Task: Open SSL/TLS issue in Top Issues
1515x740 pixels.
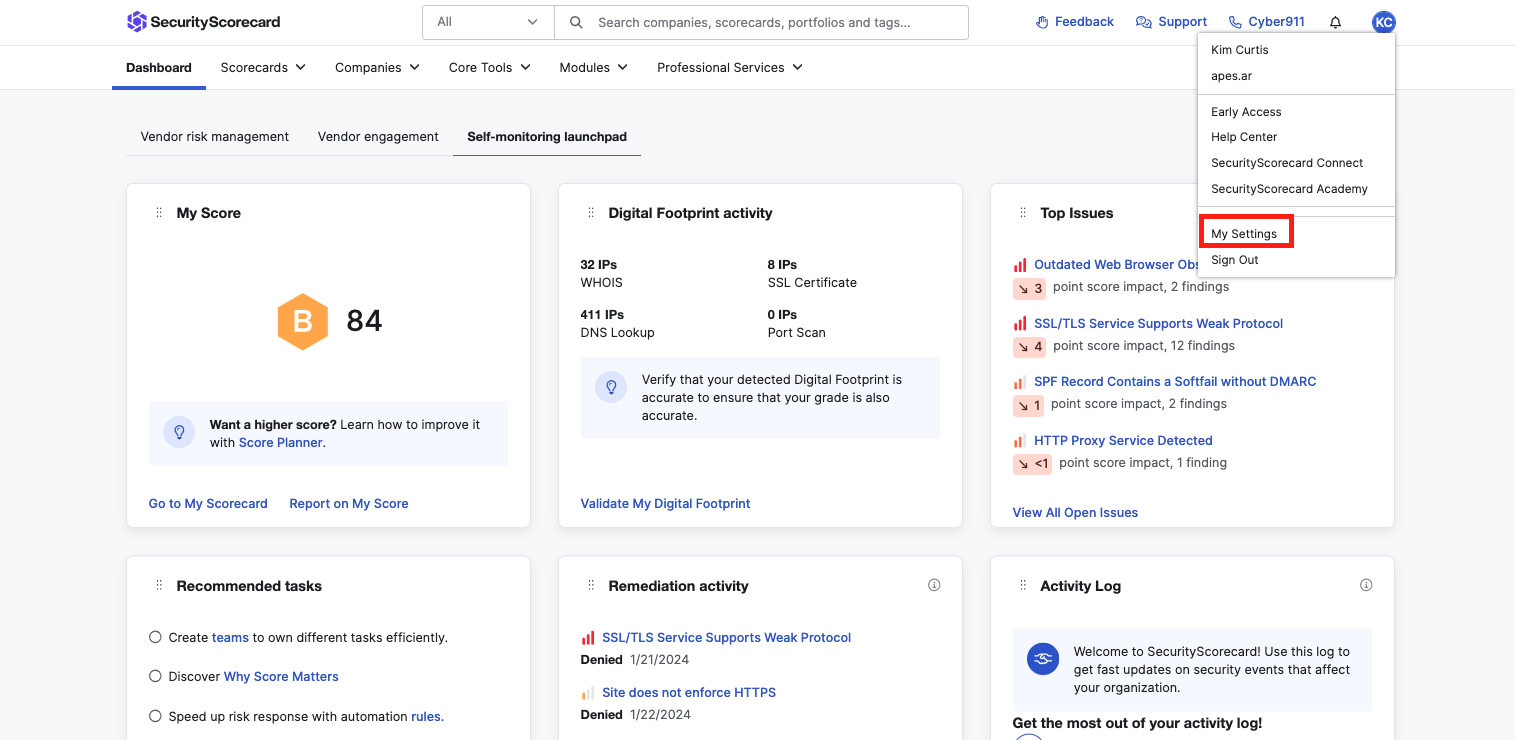Action: click(x=1158, y=323)
